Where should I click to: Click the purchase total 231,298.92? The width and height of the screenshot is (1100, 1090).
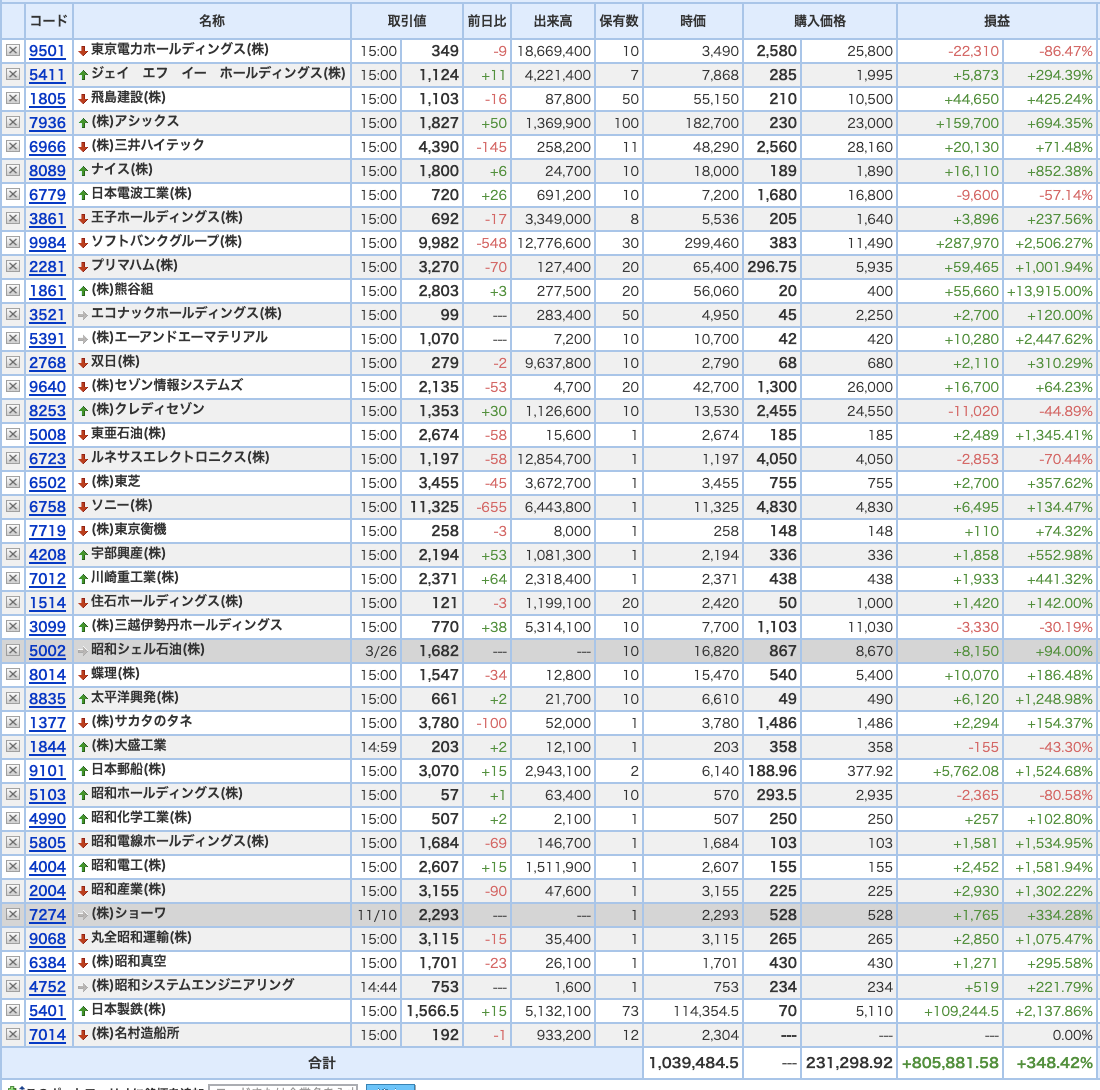pyautogui.click(x=849, y=1063)
